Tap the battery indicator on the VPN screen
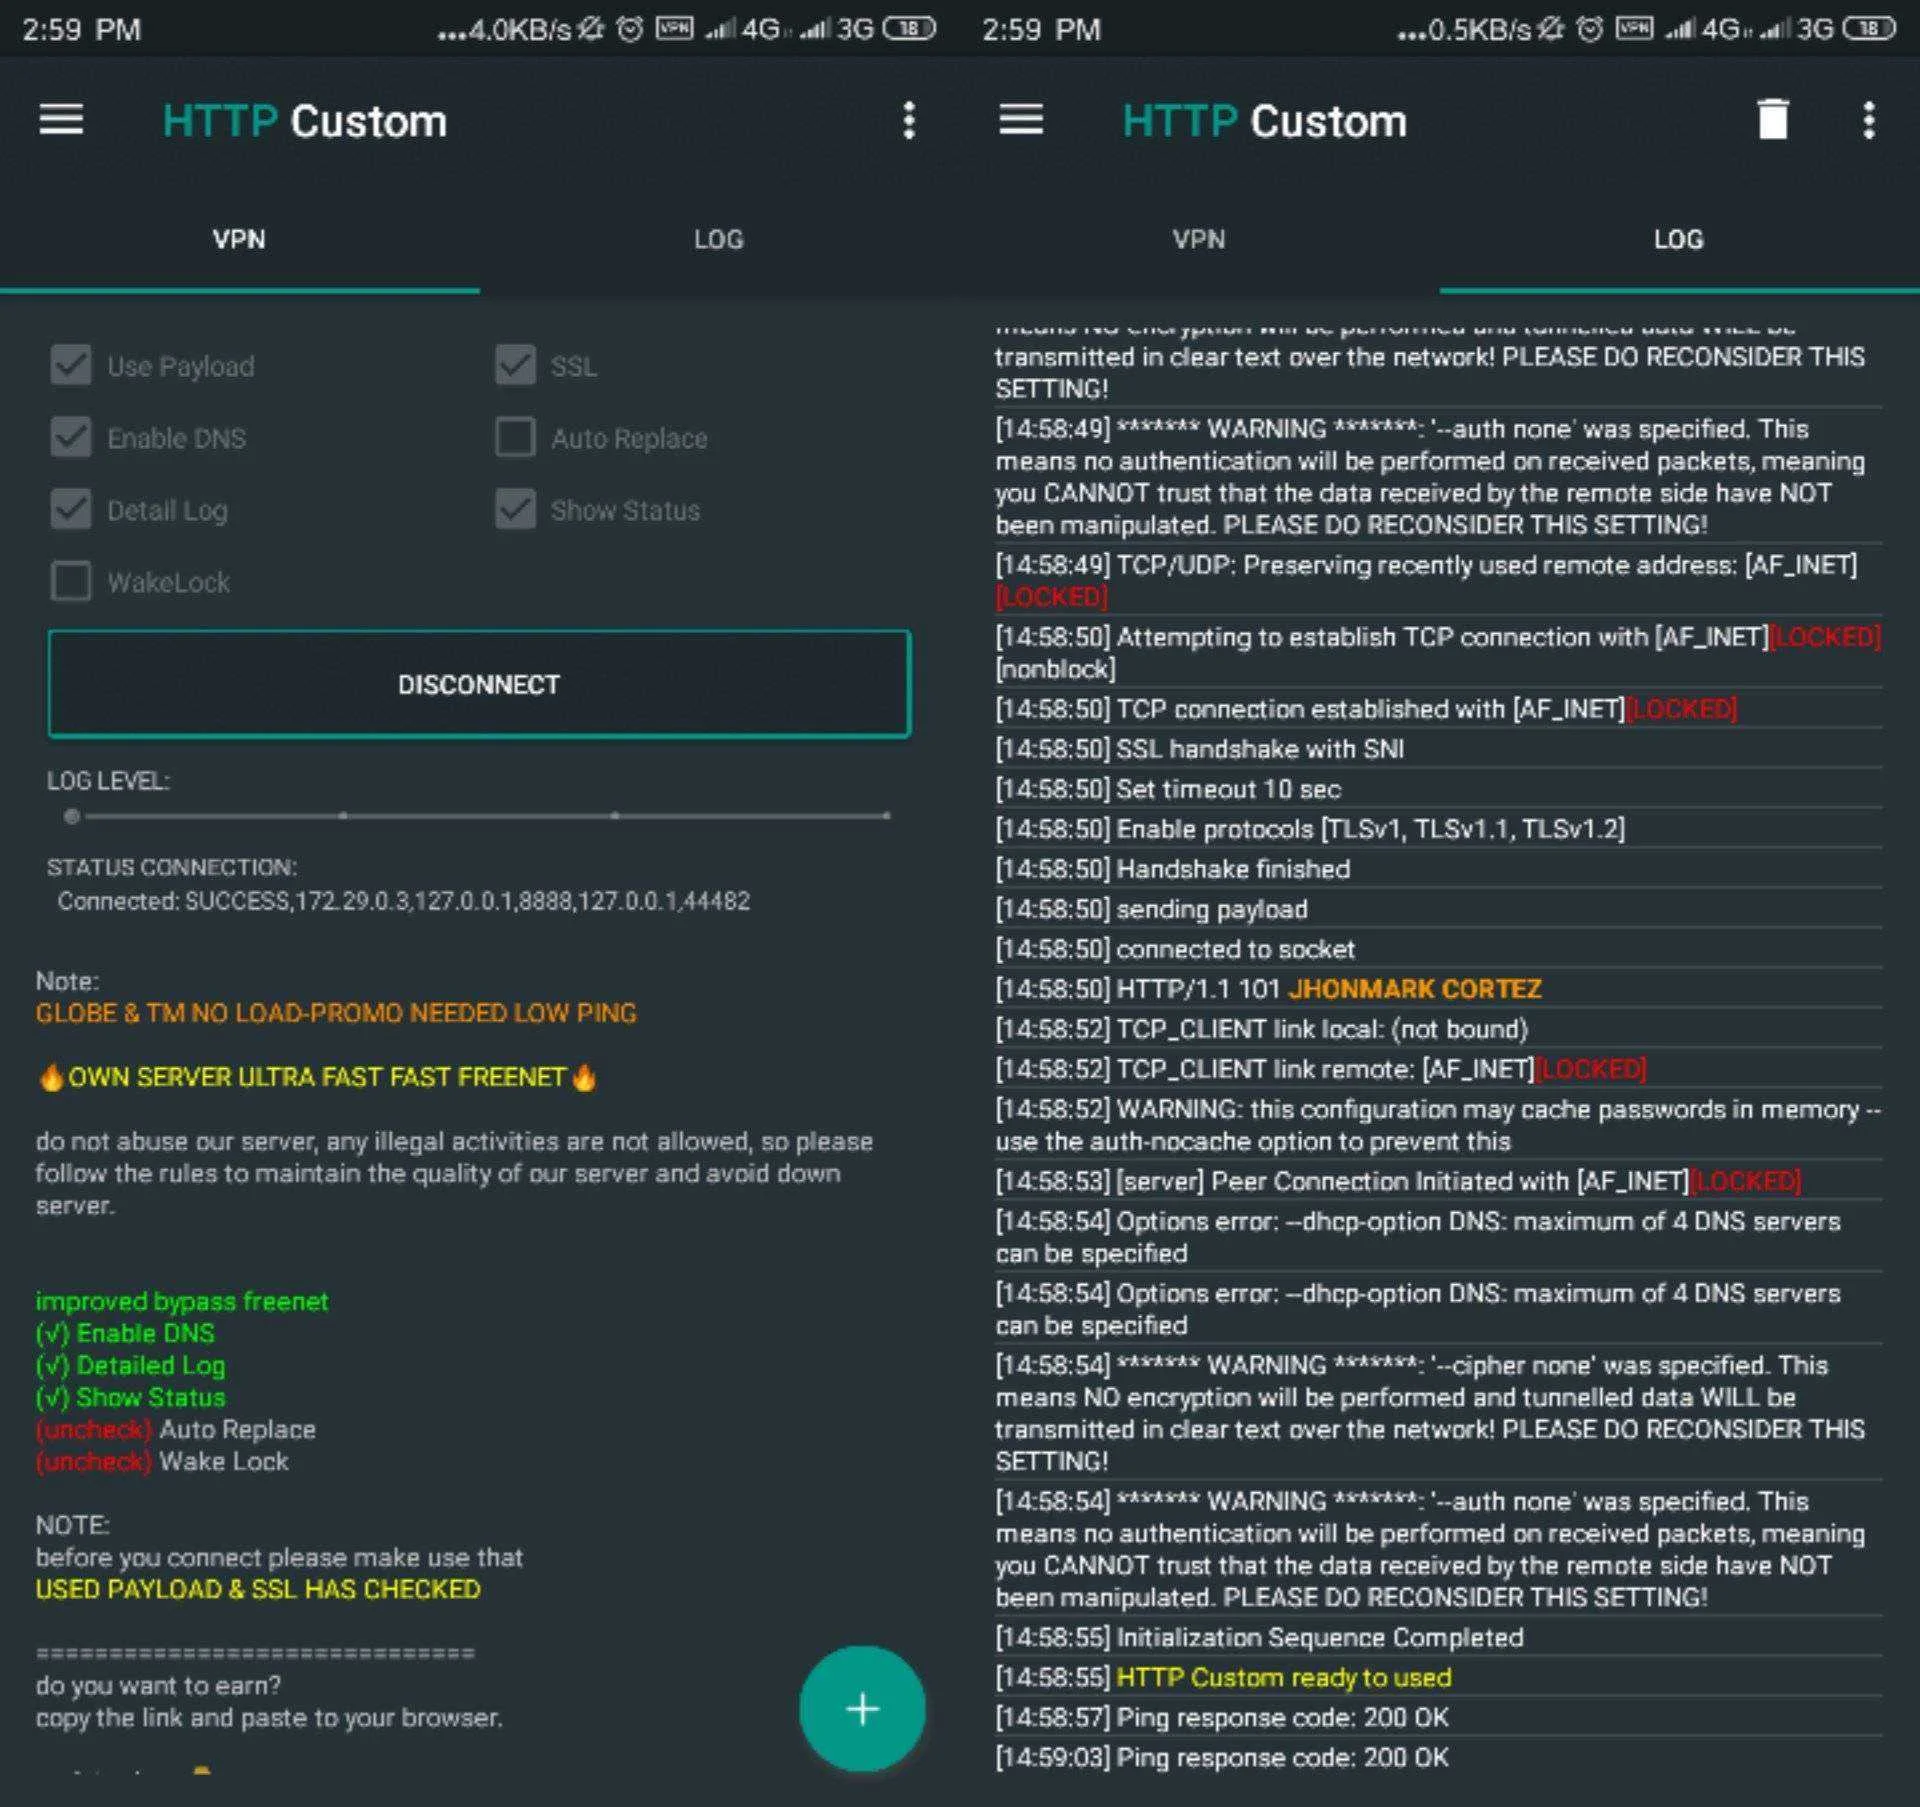Screen dimensions: 1920x1807 click(909, 28)
